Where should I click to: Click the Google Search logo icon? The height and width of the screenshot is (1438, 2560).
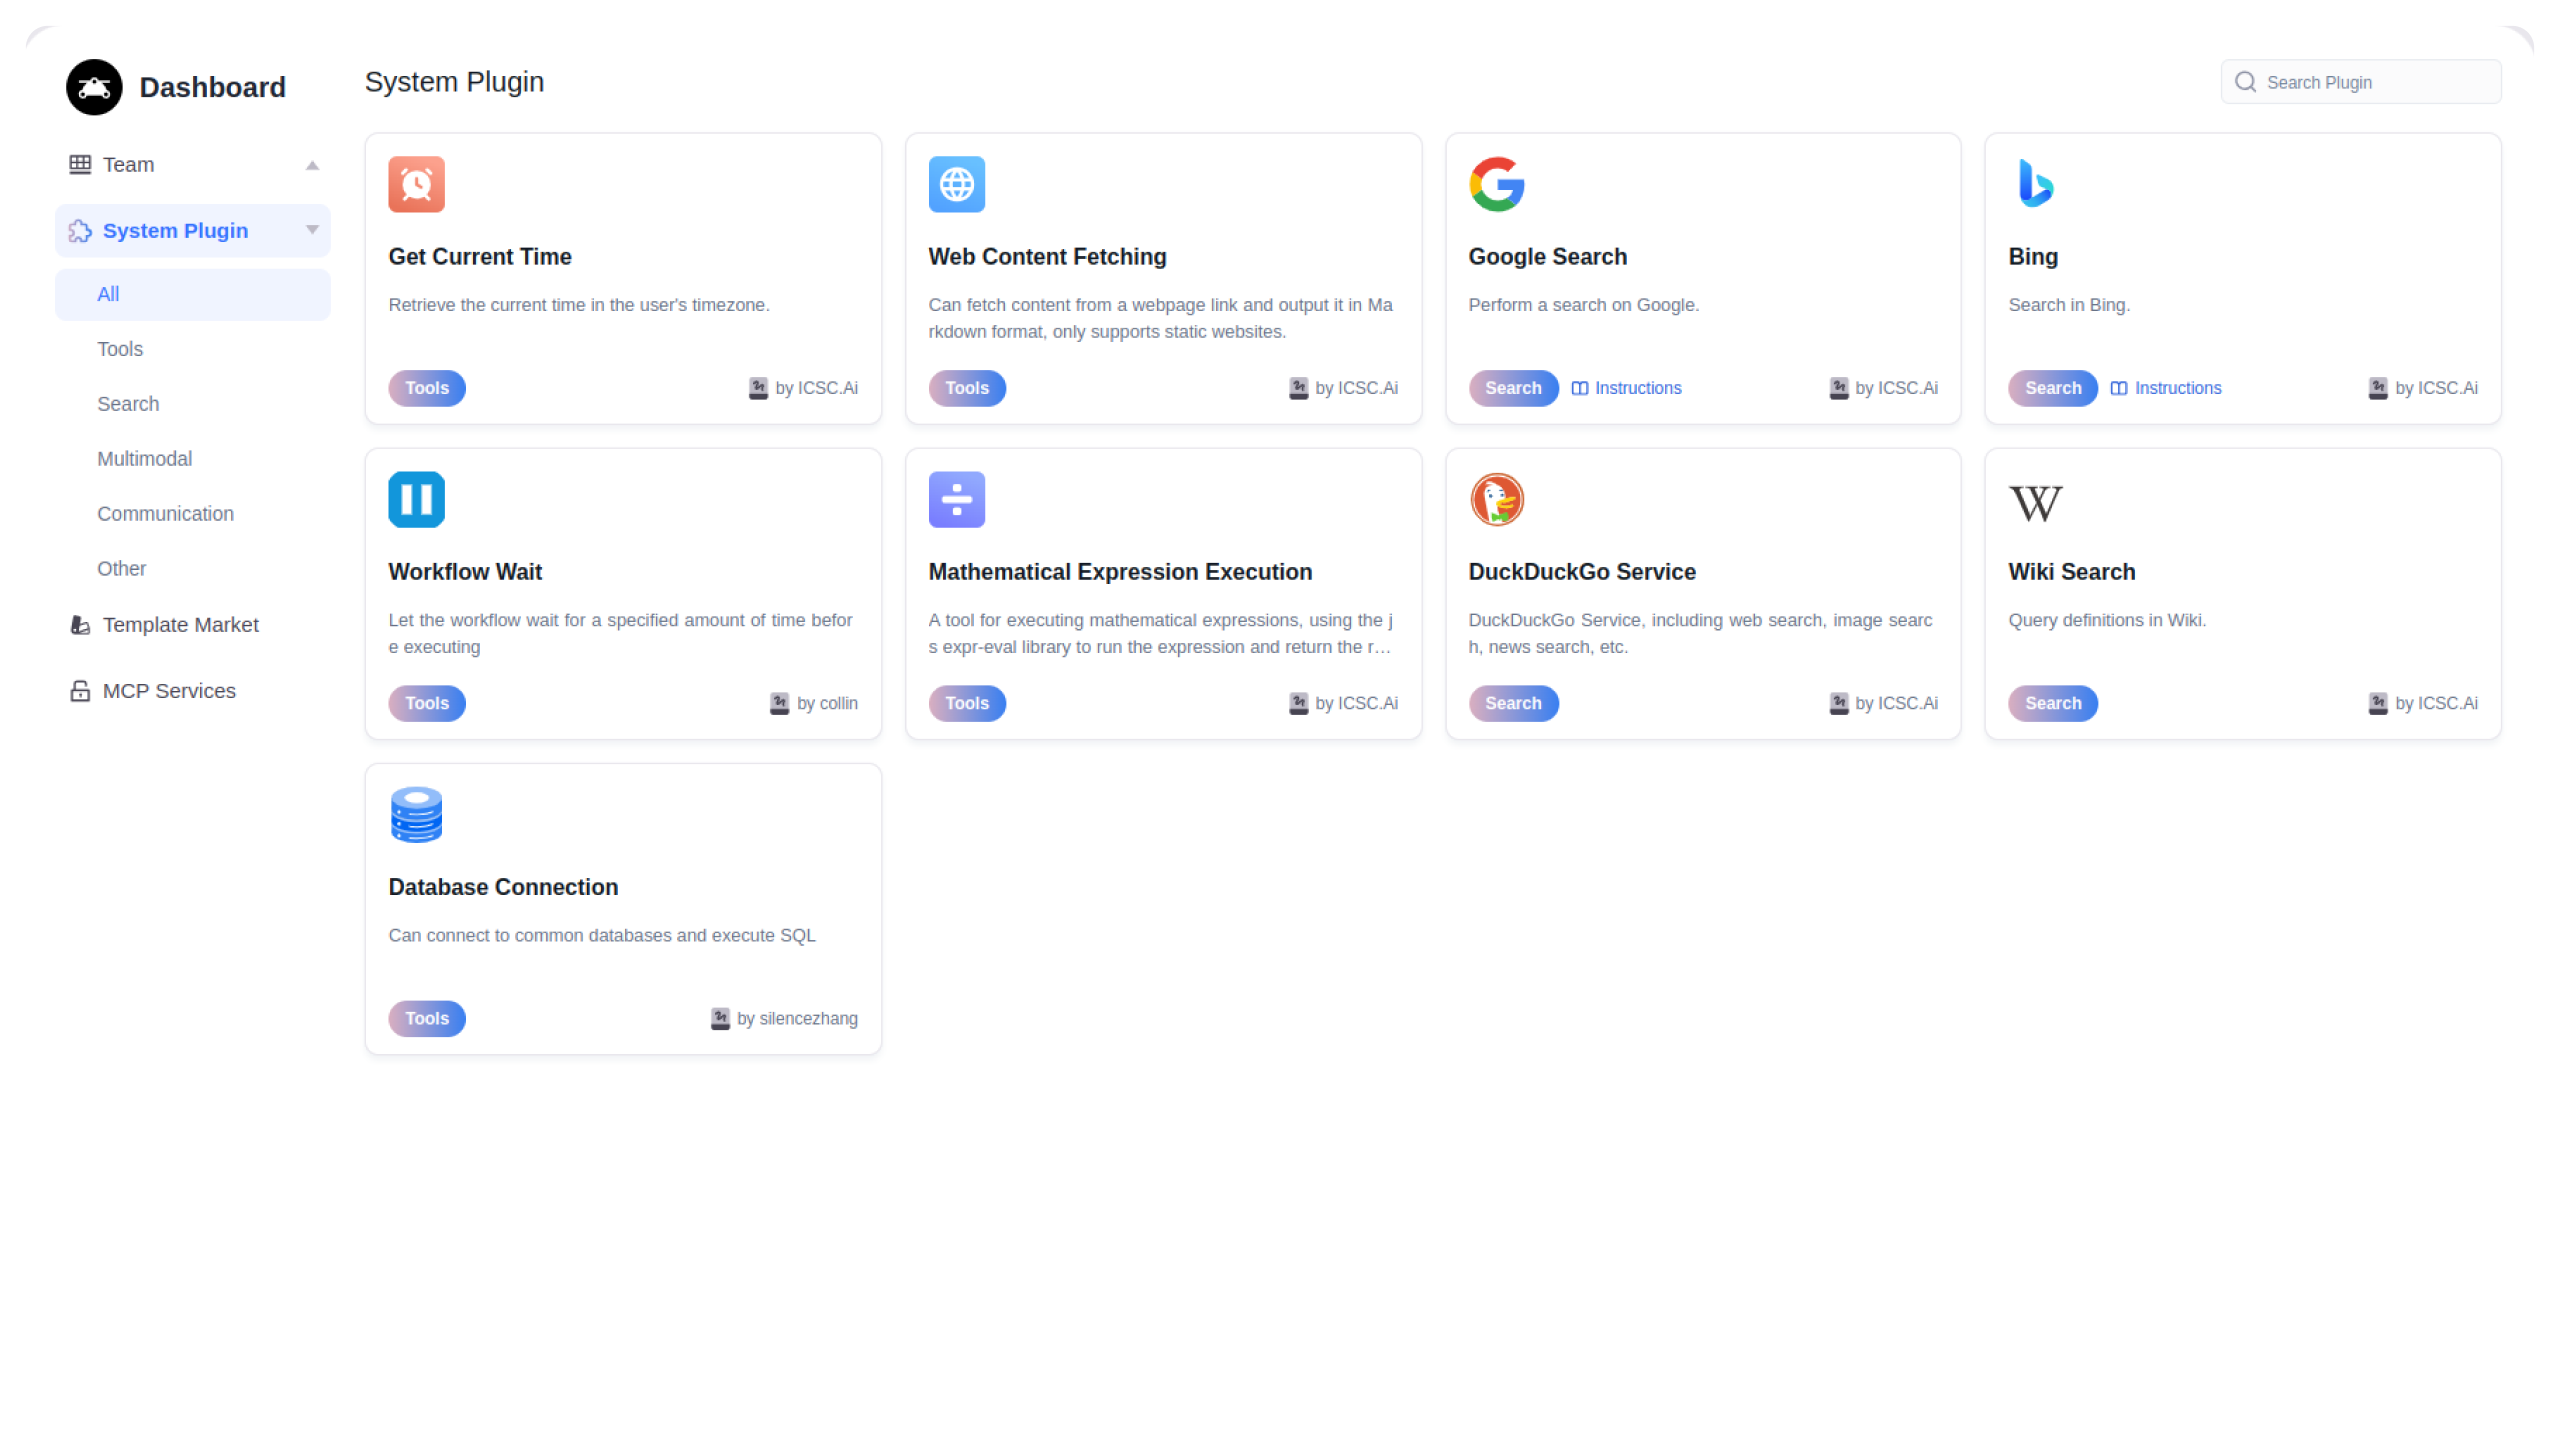point(1496,184)
